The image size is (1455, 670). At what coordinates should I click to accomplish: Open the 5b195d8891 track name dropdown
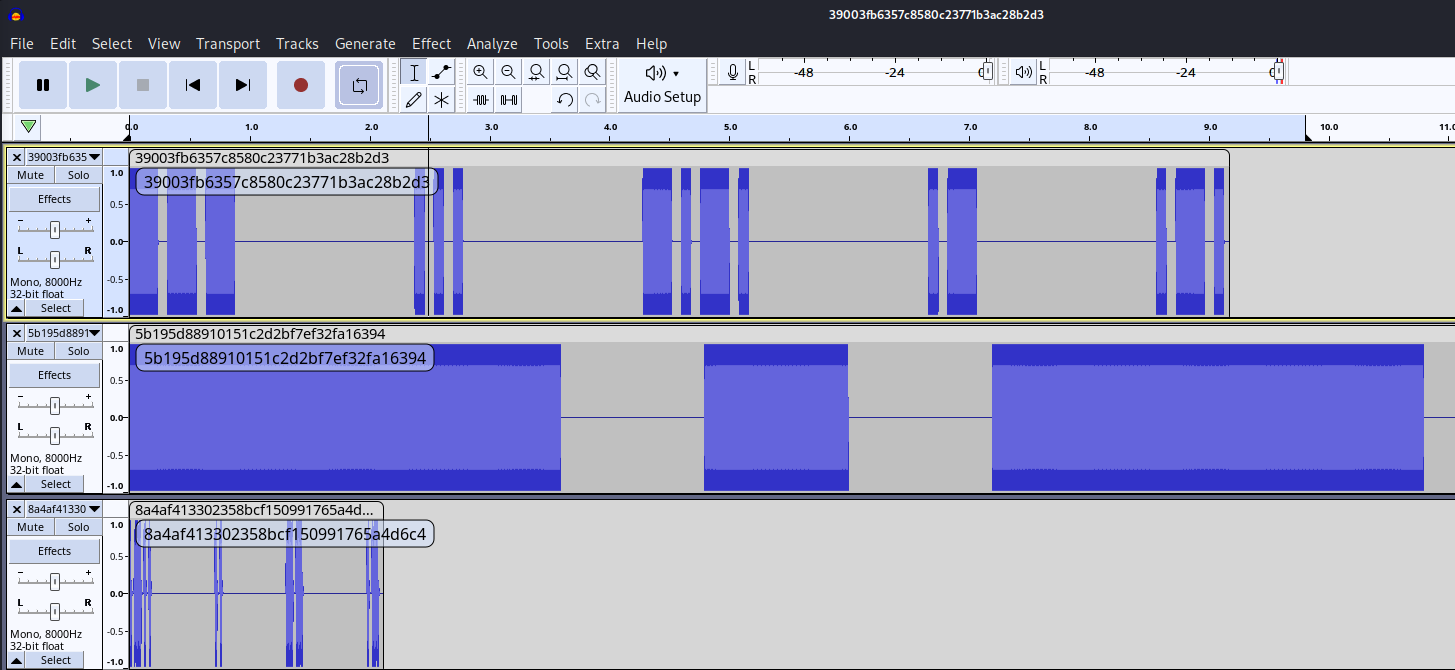tap(64, 333)
